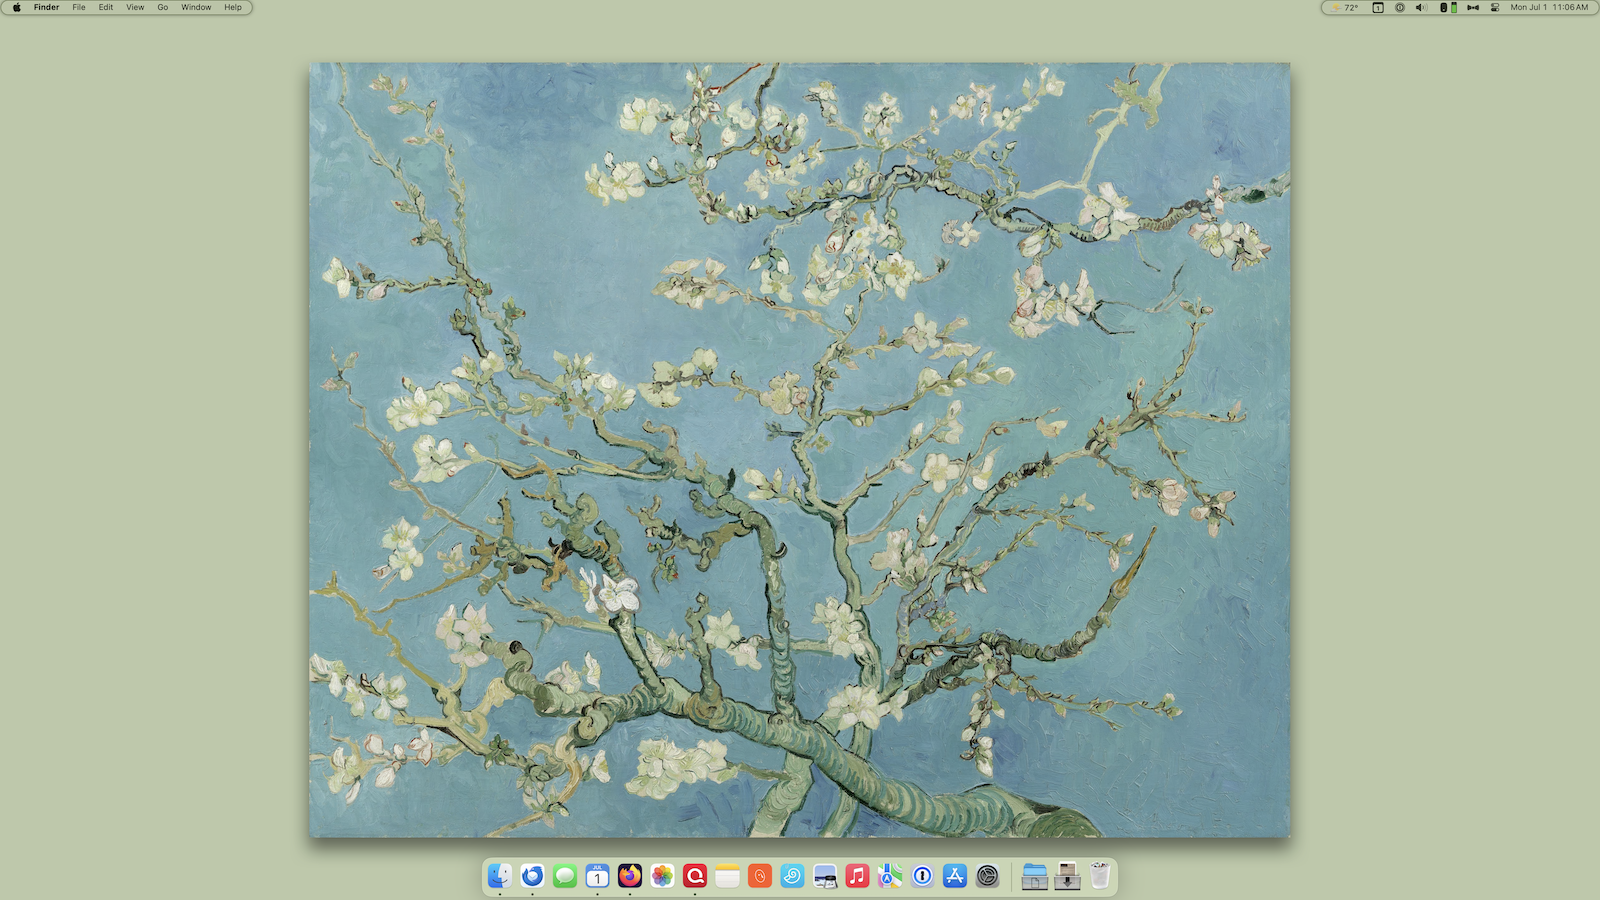1600x900 pixels.
Task: Open the red Q app in Dock
Action: tap(695, 876)
